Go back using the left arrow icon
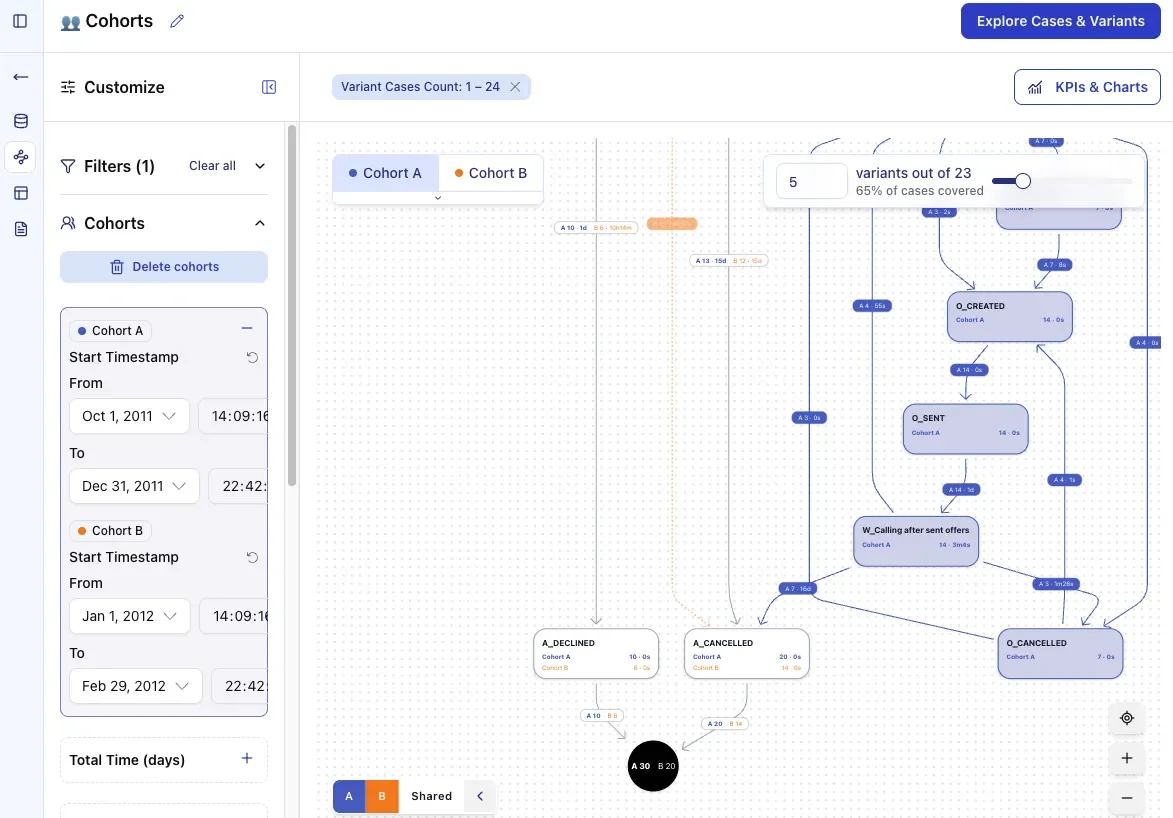The image size is (1173, 818). pyautogui.click(x=21, y=77)
